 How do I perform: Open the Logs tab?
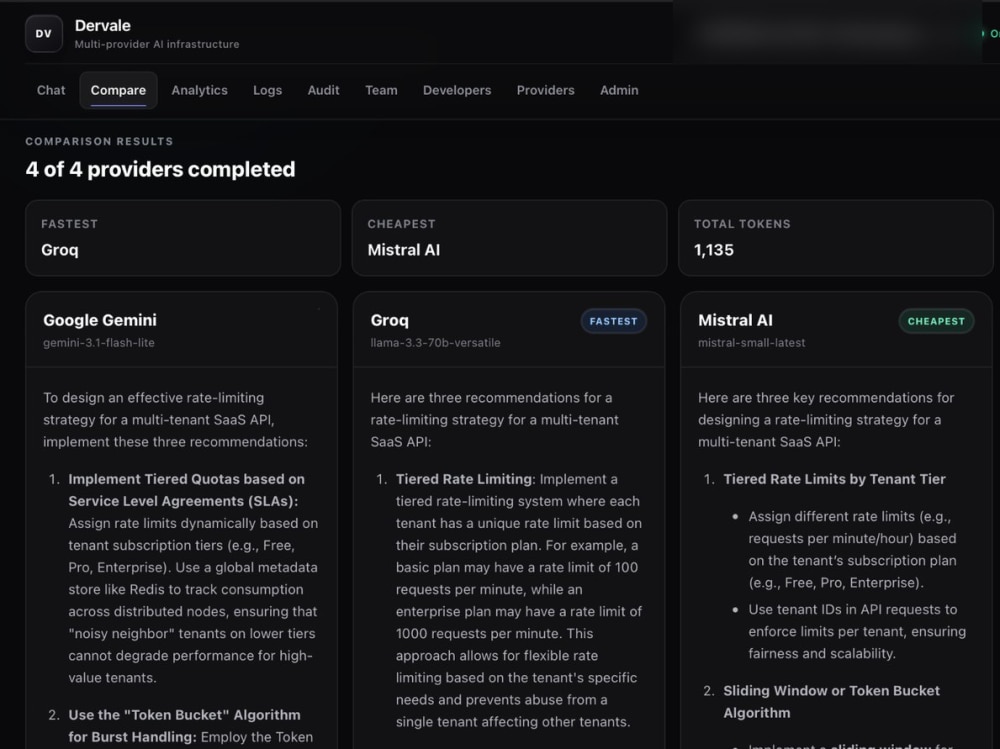pyautogui.click(x=267, y=91)
